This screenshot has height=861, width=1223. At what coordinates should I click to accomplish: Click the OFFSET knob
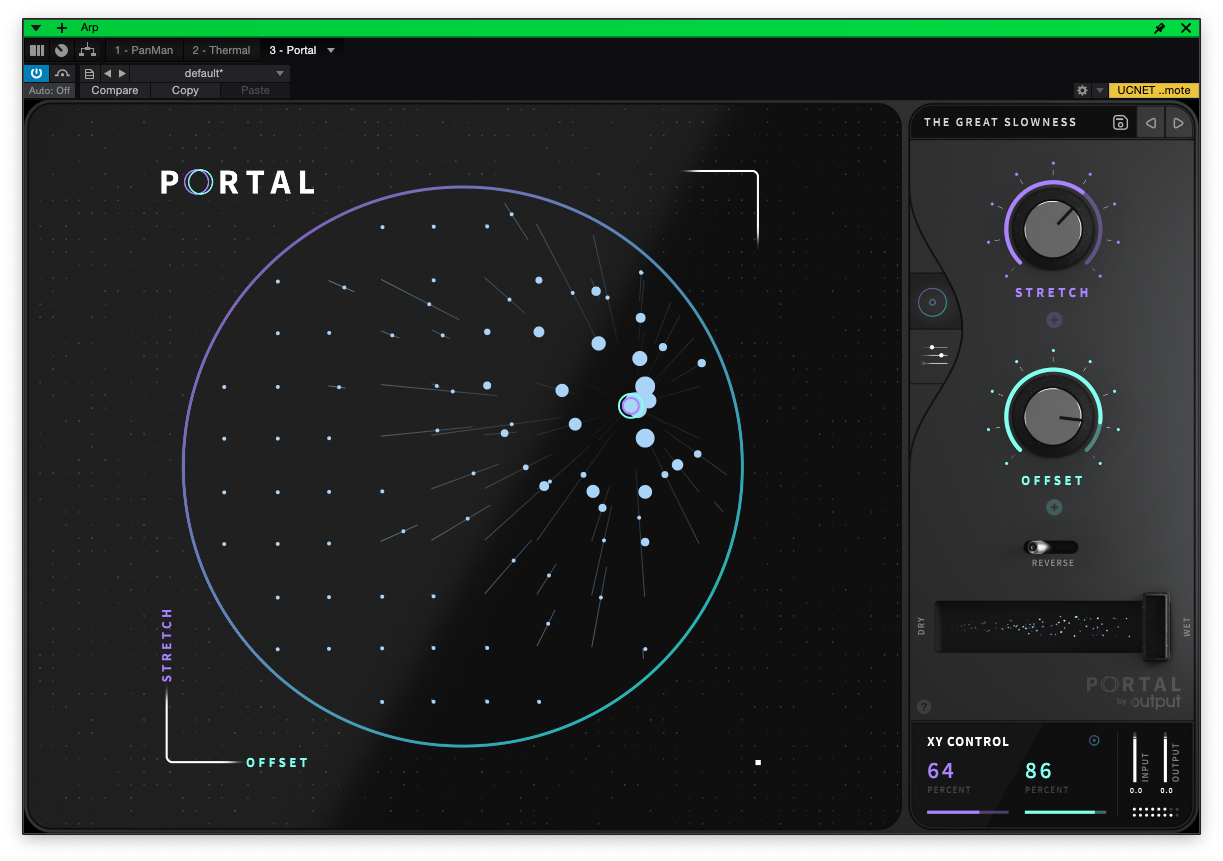(x=1053, y=416)
